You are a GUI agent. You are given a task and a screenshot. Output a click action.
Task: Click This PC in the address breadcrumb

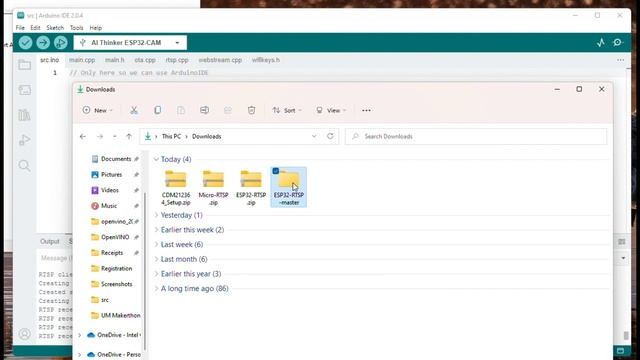click(171, 136)
